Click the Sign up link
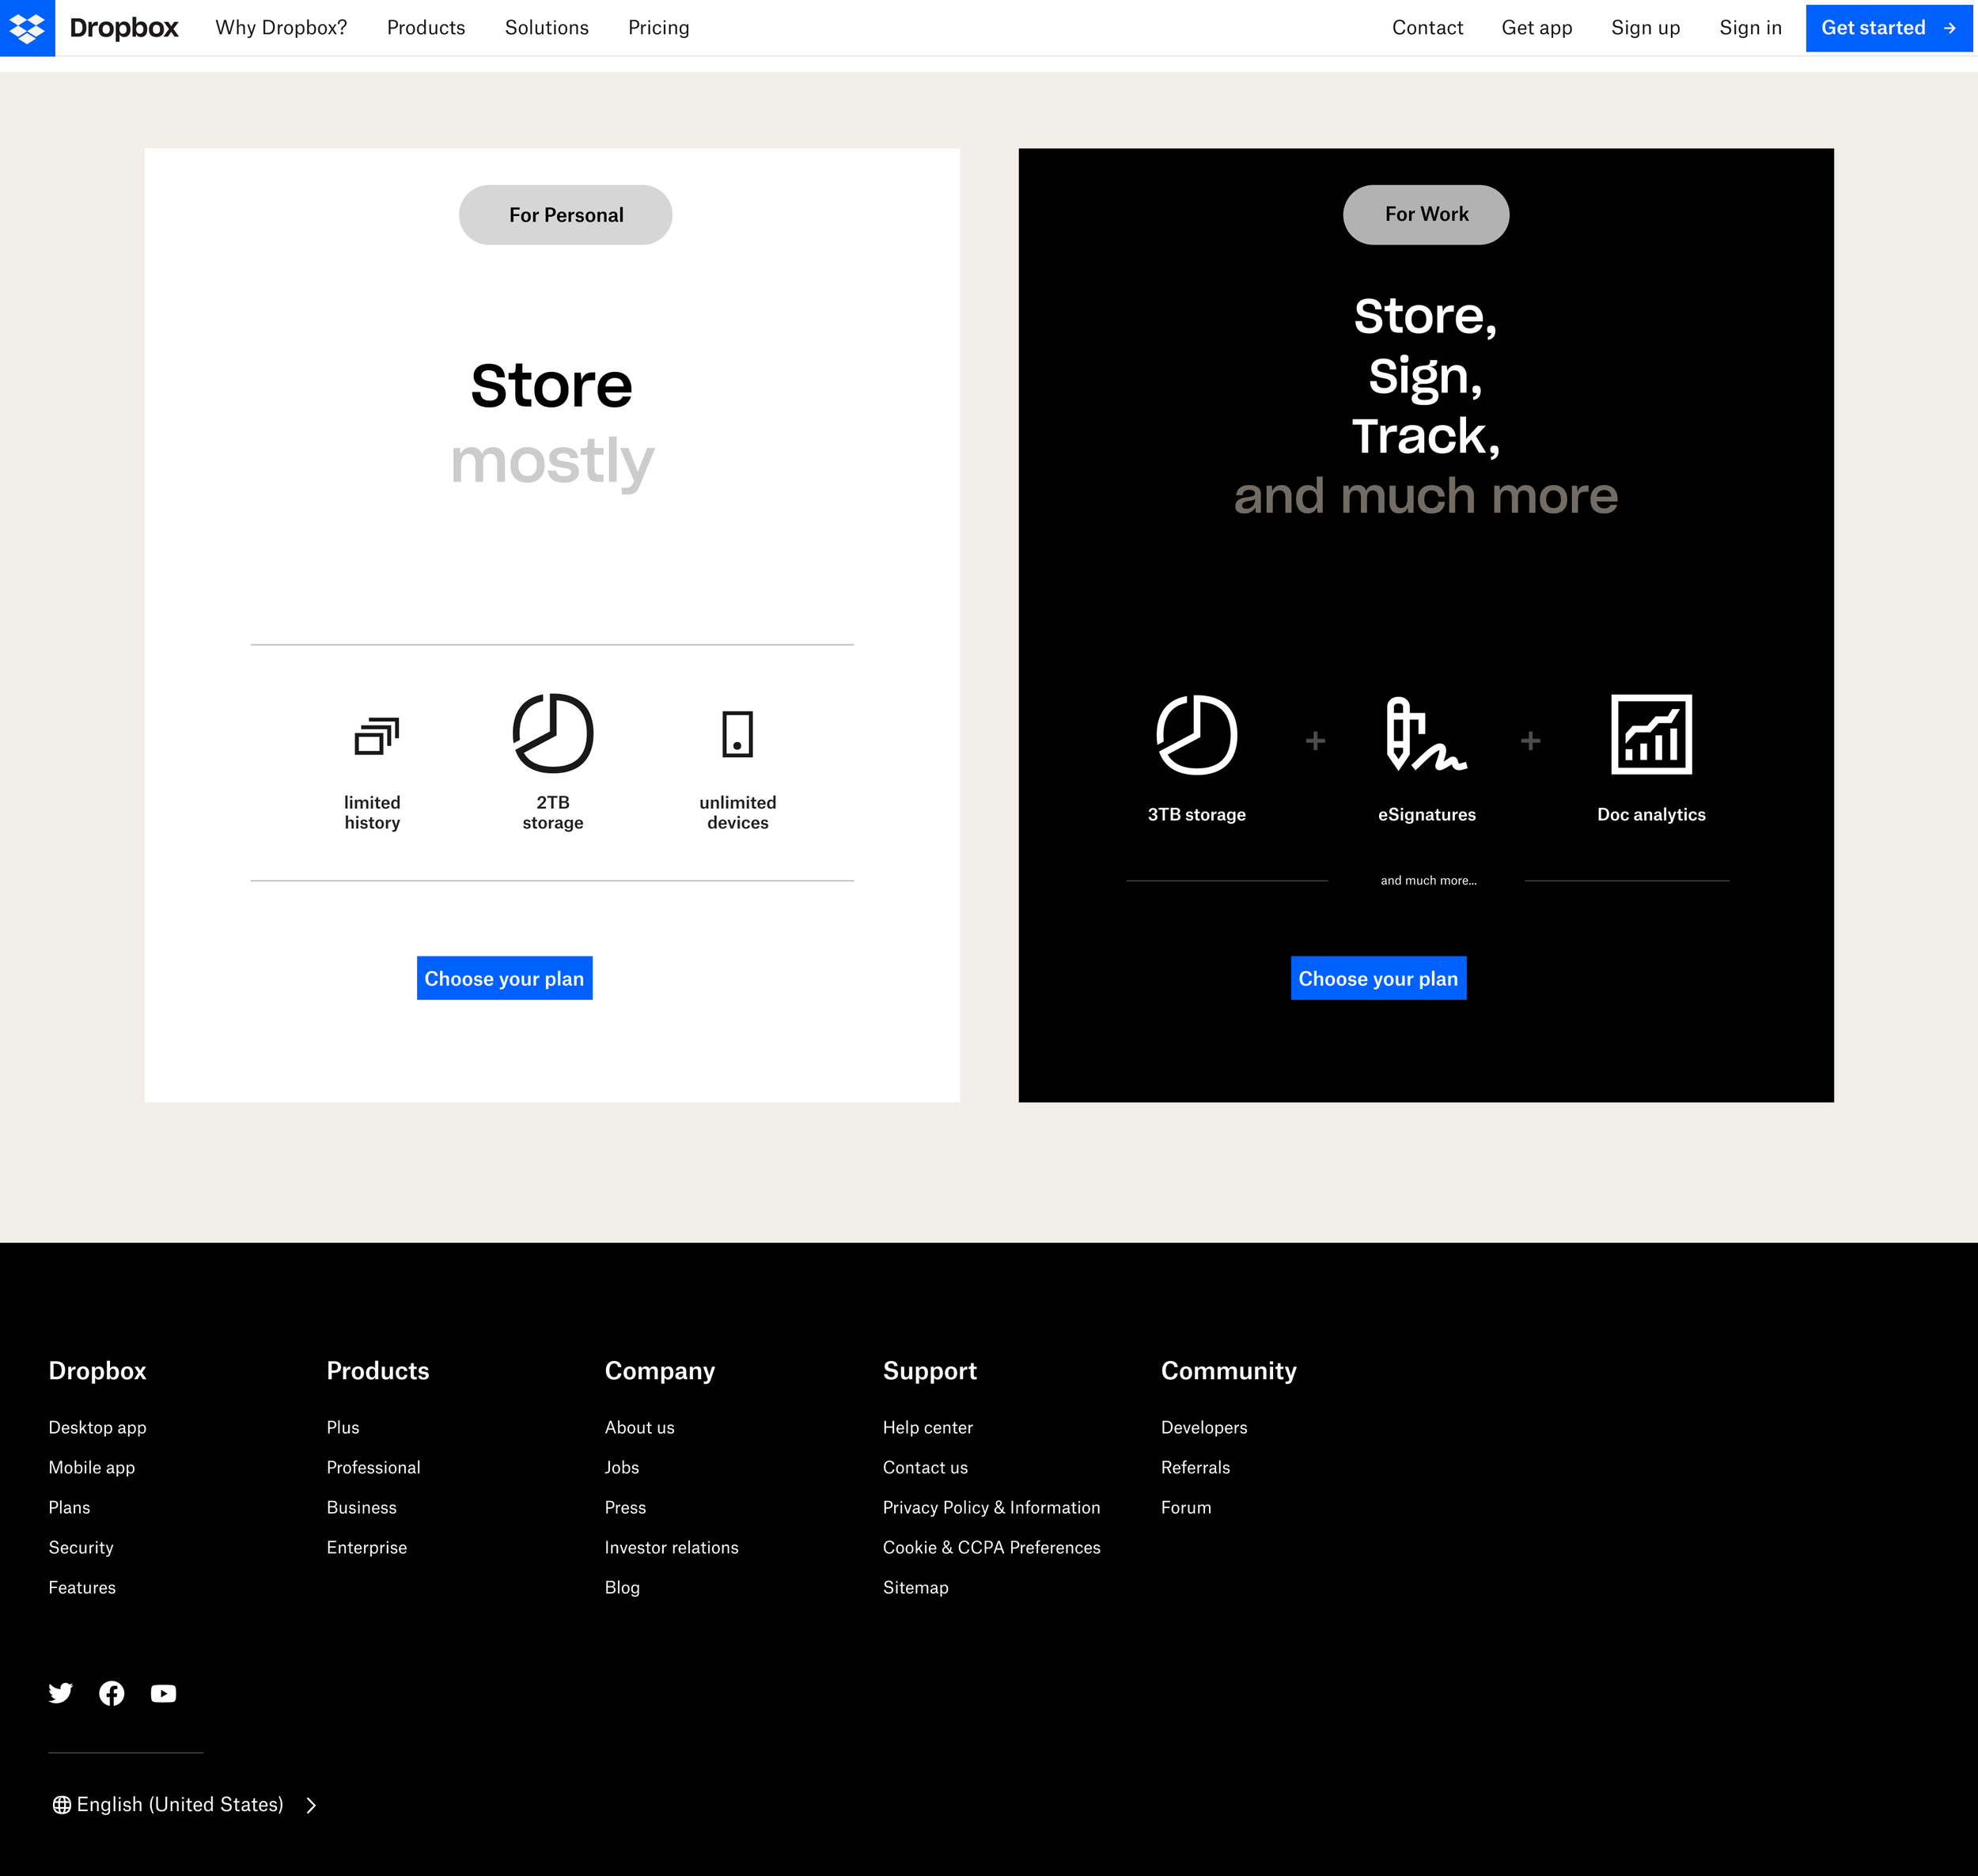The width and height of the screenshot is (1978, 1876). 1646,28
